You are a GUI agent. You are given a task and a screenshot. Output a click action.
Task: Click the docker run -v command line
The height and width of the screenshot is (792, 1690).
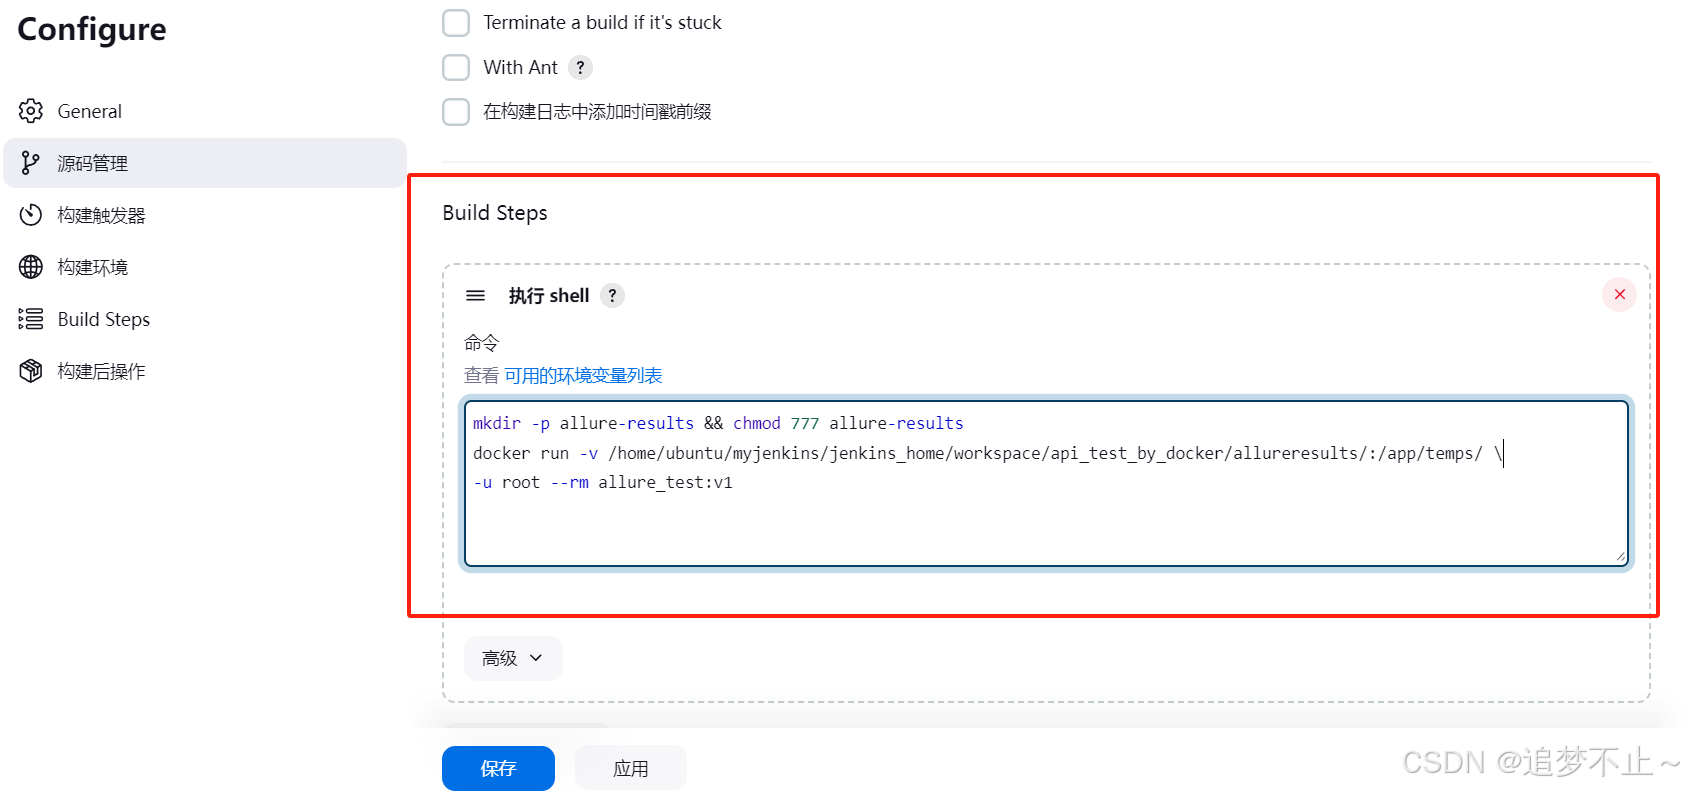point(987,453)
